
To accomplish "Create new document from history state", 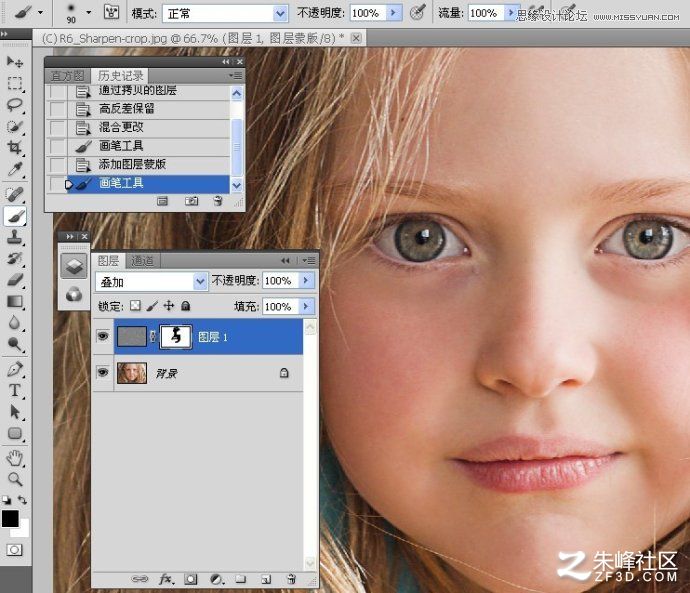I will tap(162, 201).
